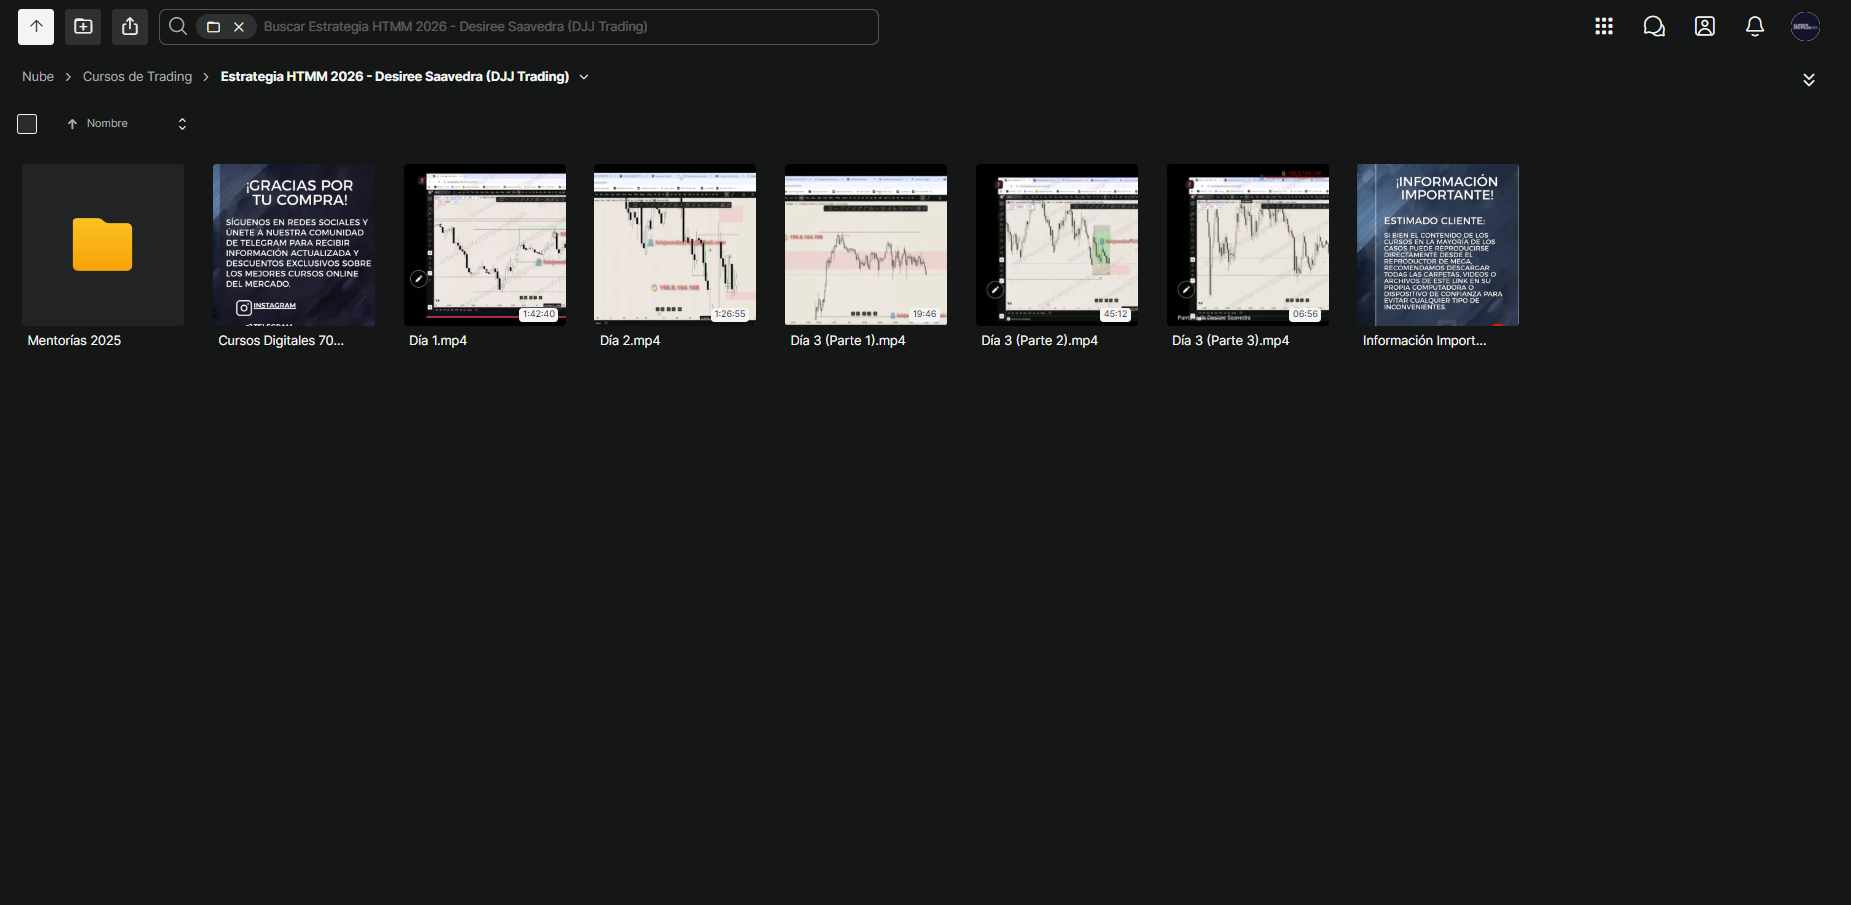
Task: Click the folder scope chip in search bar
Action: pyautogui.click(x=213, y=27)
